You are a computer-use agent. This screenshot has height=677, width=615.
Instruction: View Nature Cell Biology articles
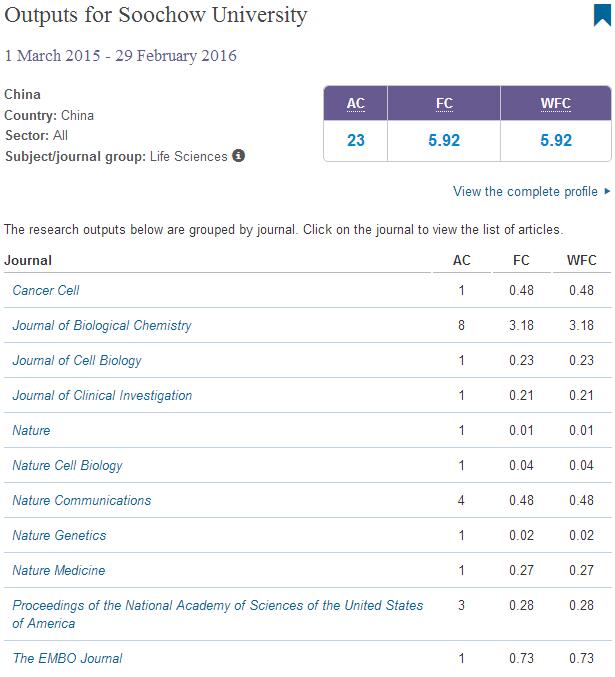coord(67,465)
